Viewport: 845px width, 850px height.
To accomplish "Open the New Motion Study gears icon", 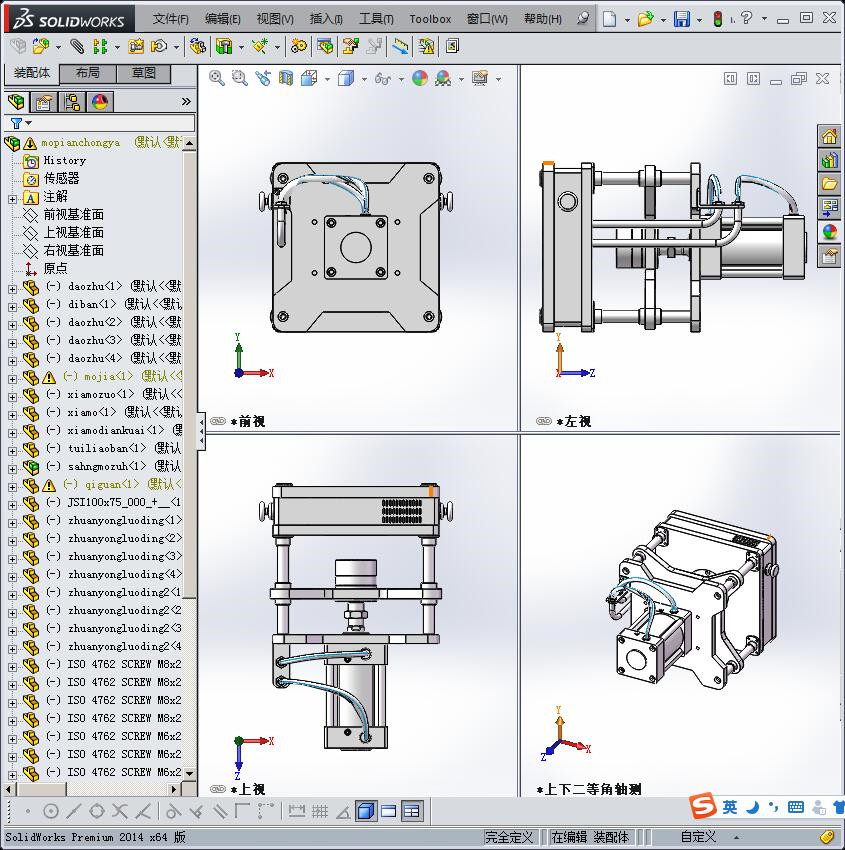I will [x=299, y=47].
